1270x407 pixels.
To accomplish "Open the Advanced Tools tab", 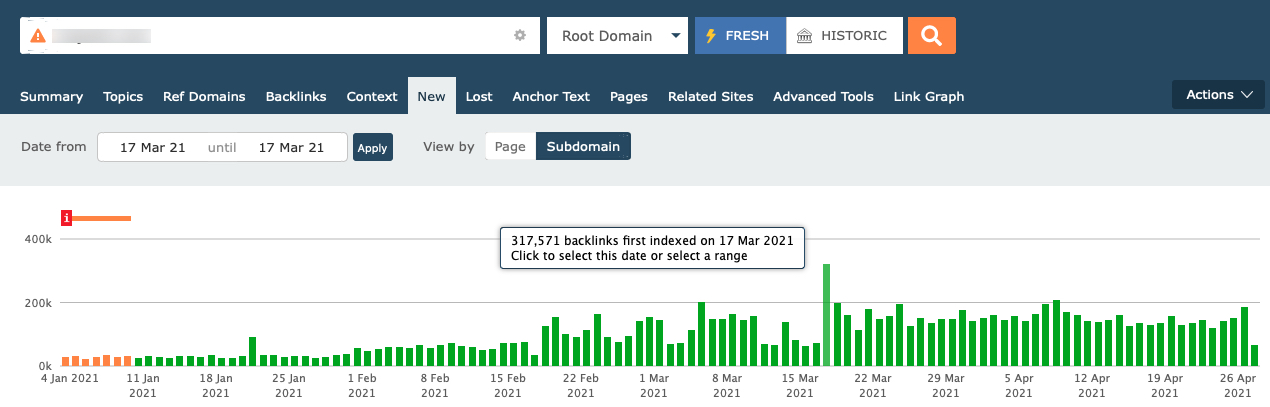I will pos(823,97).
